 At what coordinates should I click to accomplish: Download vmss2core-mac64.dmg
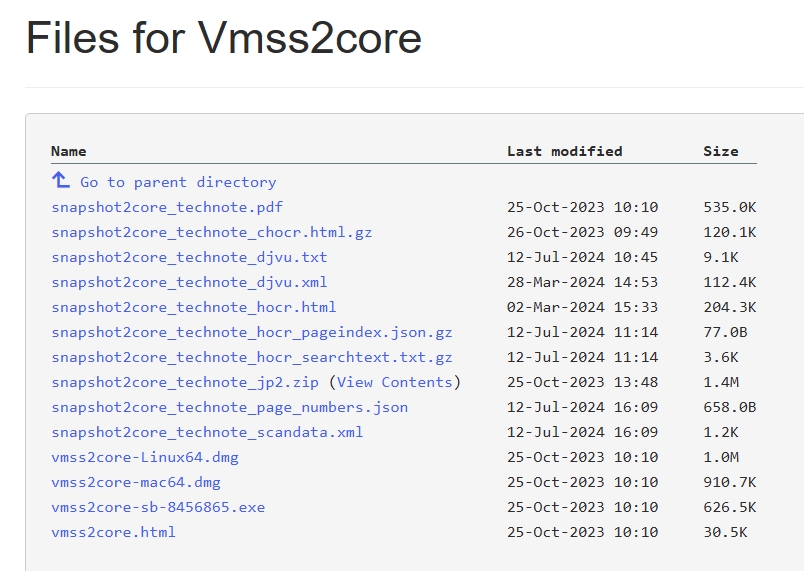point(136,482)
